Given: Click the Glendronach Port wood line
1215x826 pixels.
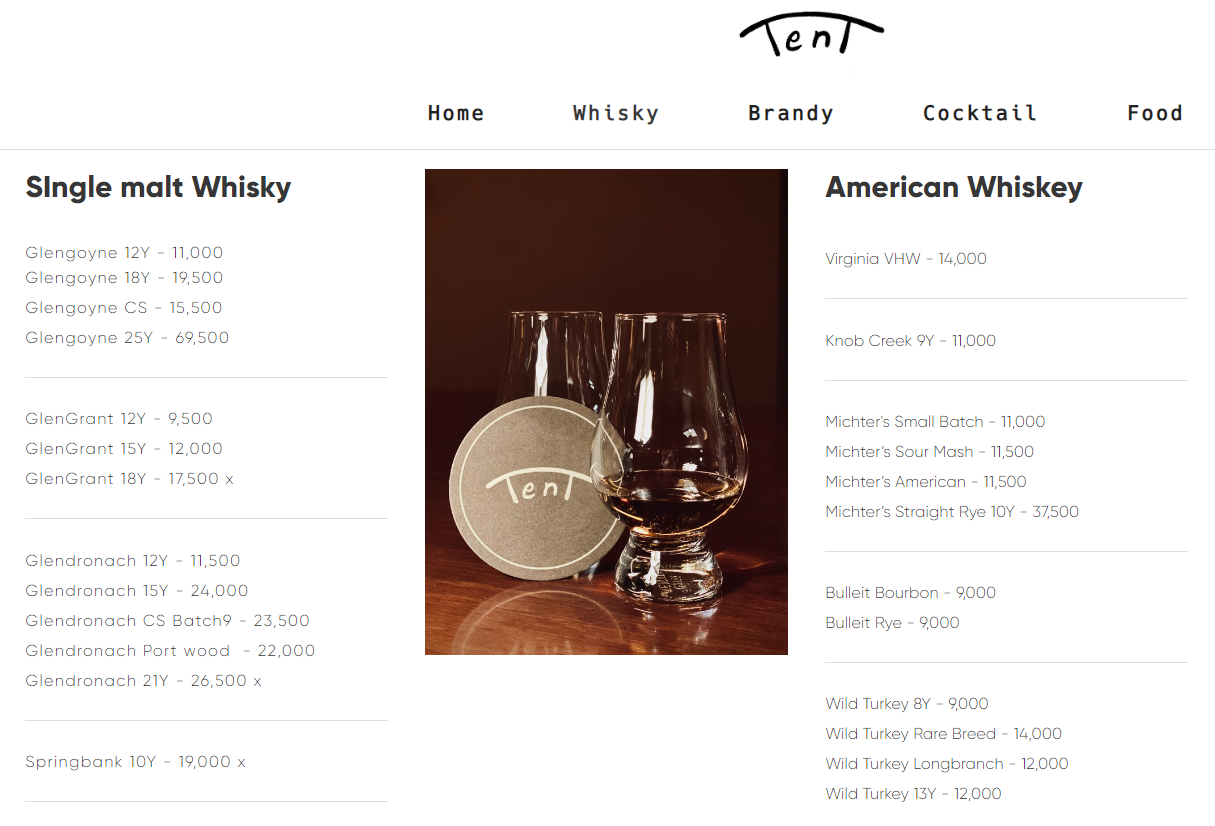Looking at the screenshot, I should pos(170,651).
